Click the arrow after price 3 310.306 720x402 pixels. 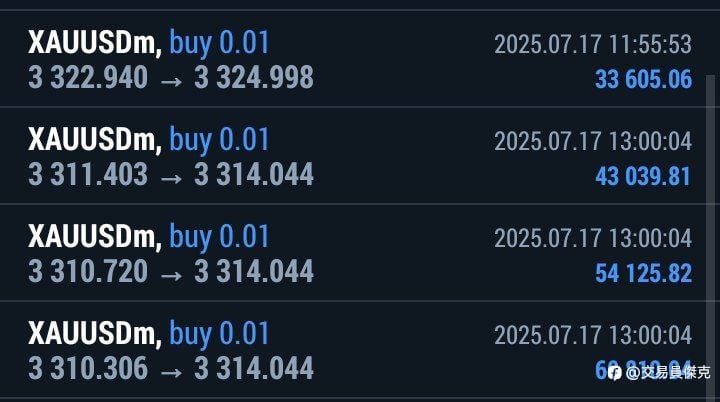click(171, 373)
